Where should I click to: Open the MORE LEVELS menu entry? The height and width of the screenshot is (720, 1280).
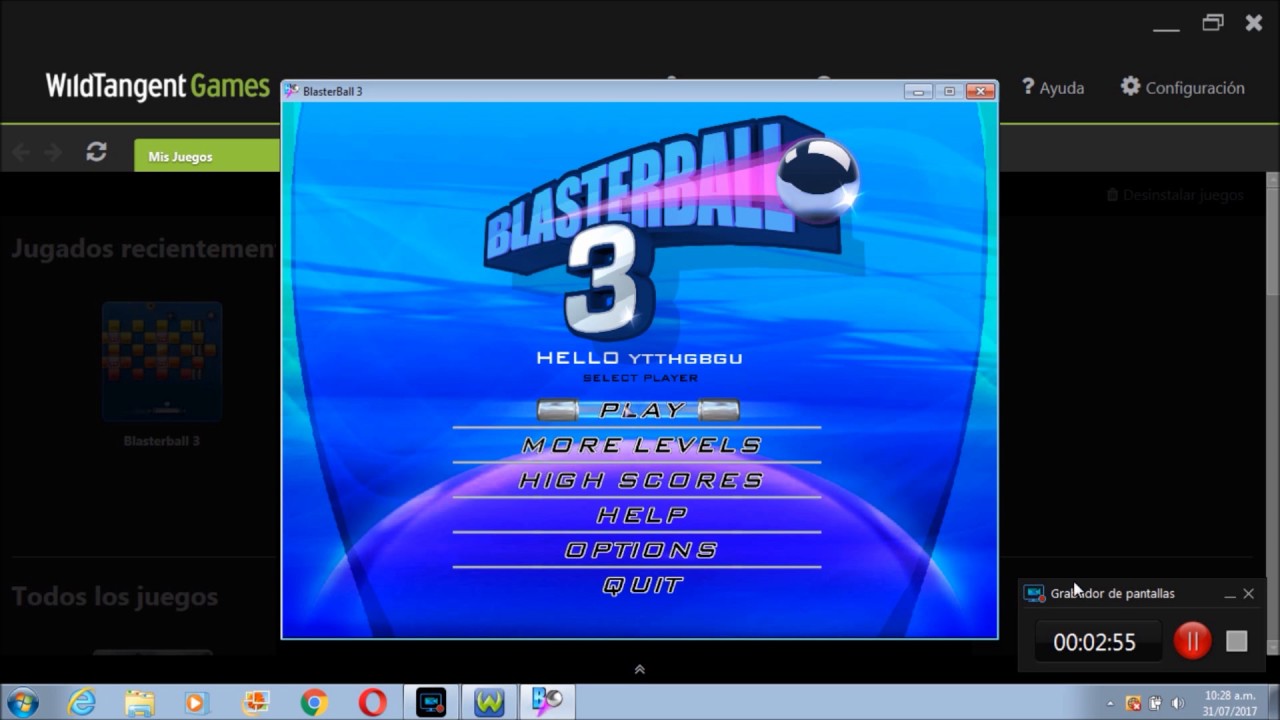pyautogui.click(x=641, y=445)
